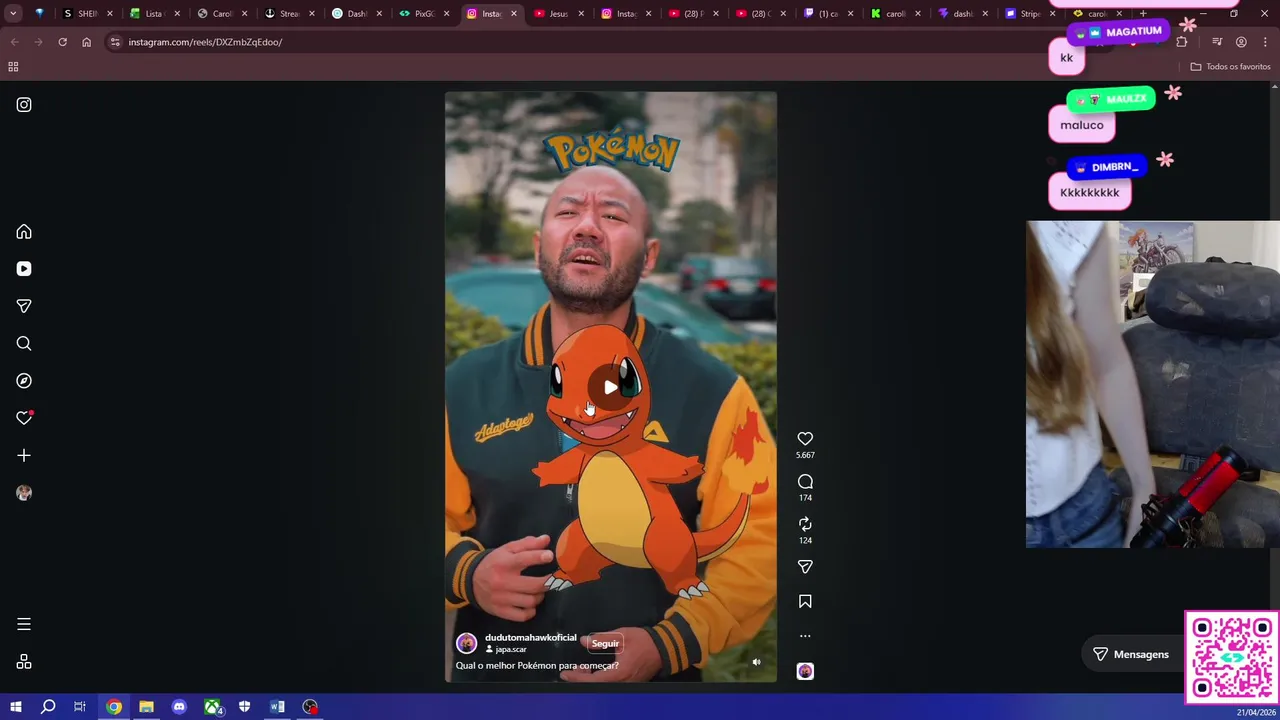
Task: Switch to the Twitch '(1) ca' tab
Action: click(x=828, y=14)
